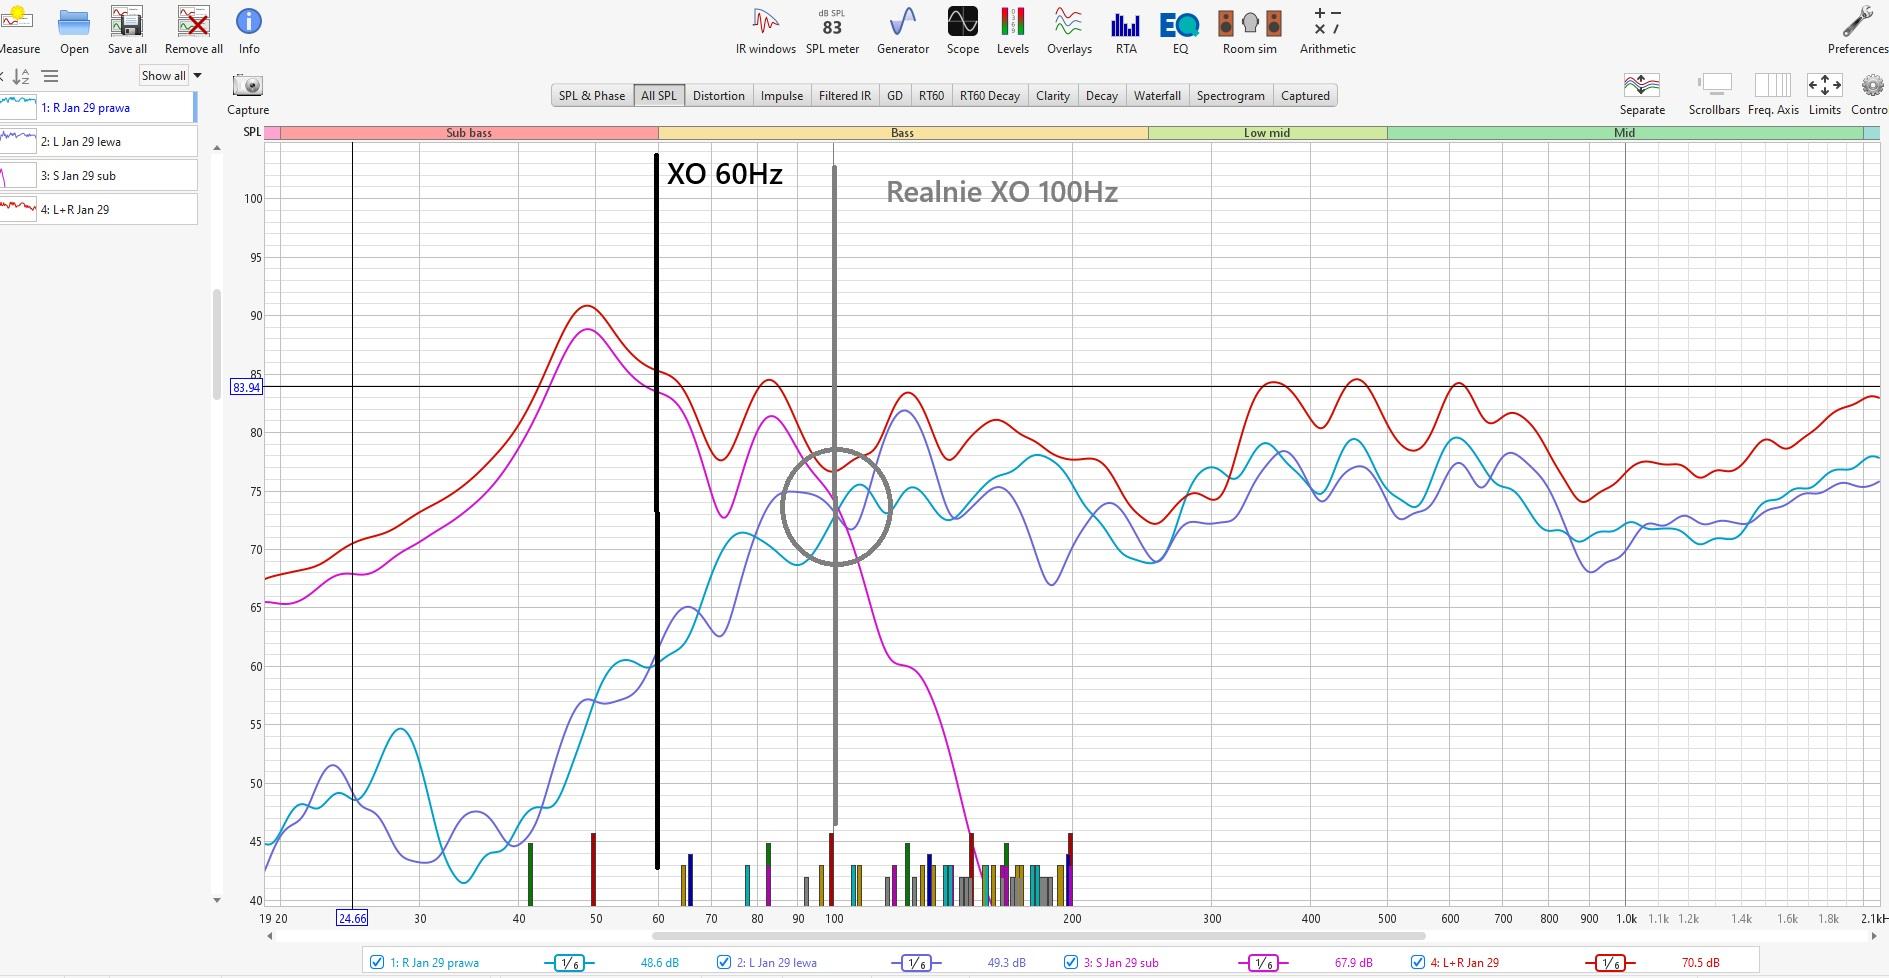The height and width of the screenshot is (978, 1889).
Task: Uncheck the 1: R Jan 29 prawa trace
Action: pos(377,962)
